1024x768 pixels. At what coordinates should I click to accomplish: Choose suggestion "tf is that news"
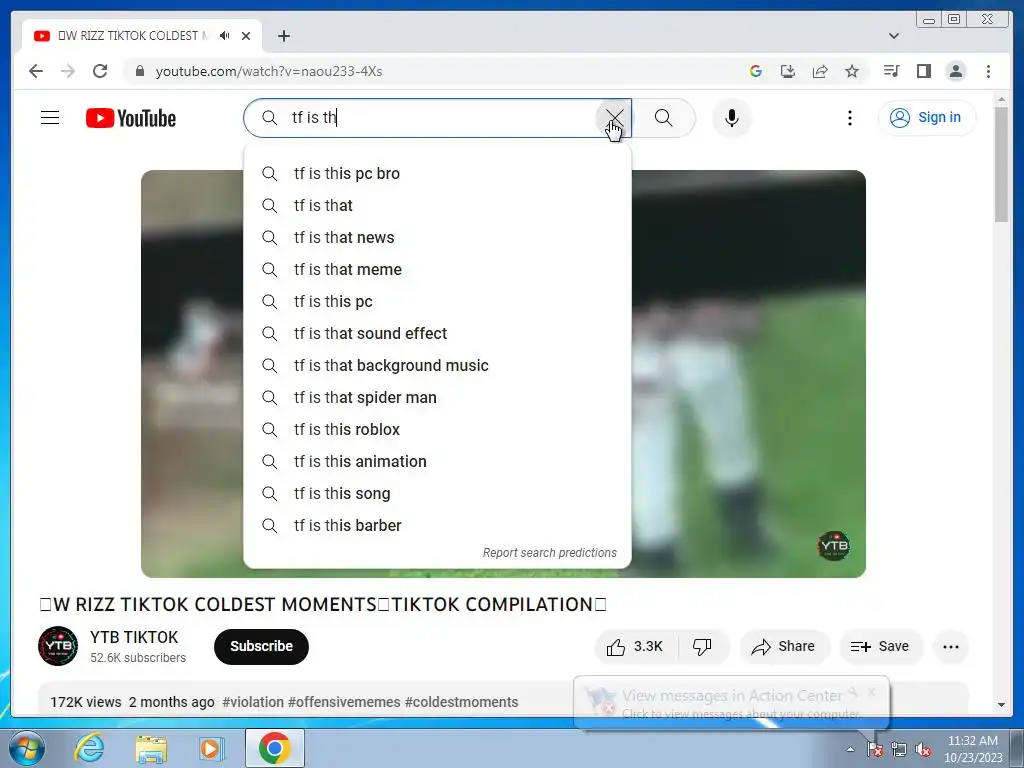(x=438, y=238)
